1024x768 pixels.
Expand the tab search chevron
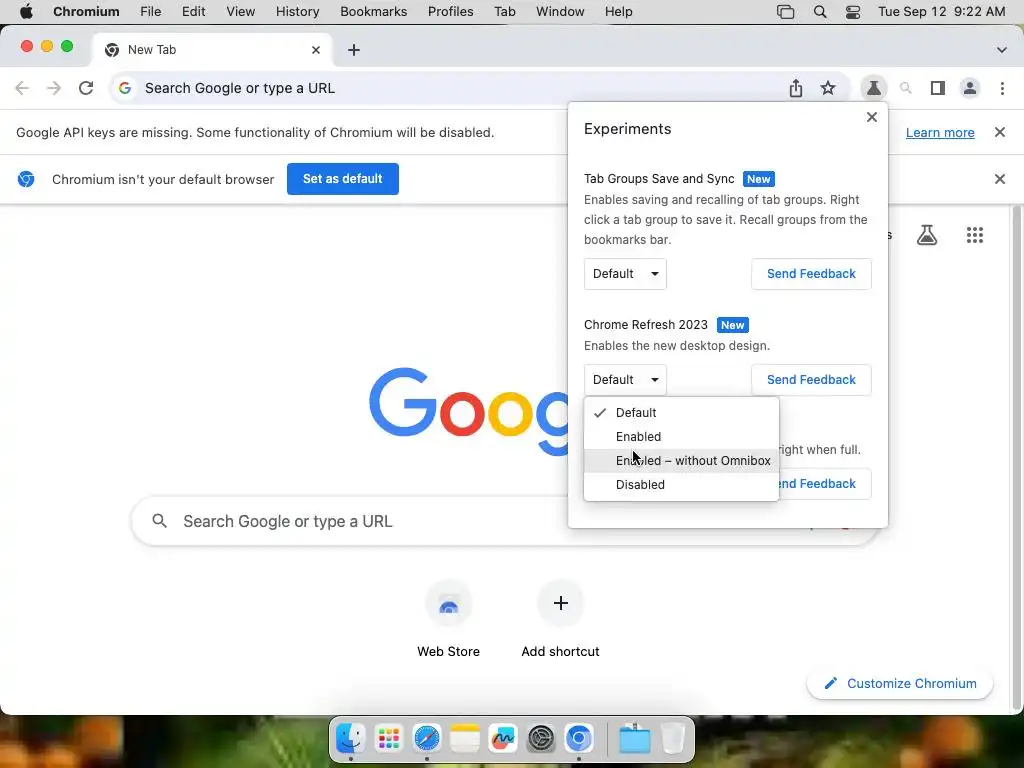(1002, 50)
